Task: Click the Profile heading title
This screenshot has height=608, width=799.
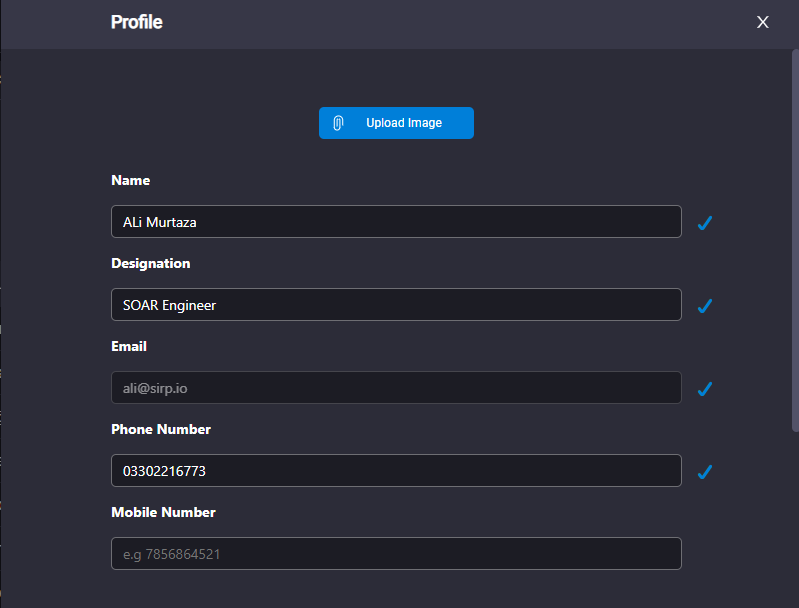Action: coord(137,22)
